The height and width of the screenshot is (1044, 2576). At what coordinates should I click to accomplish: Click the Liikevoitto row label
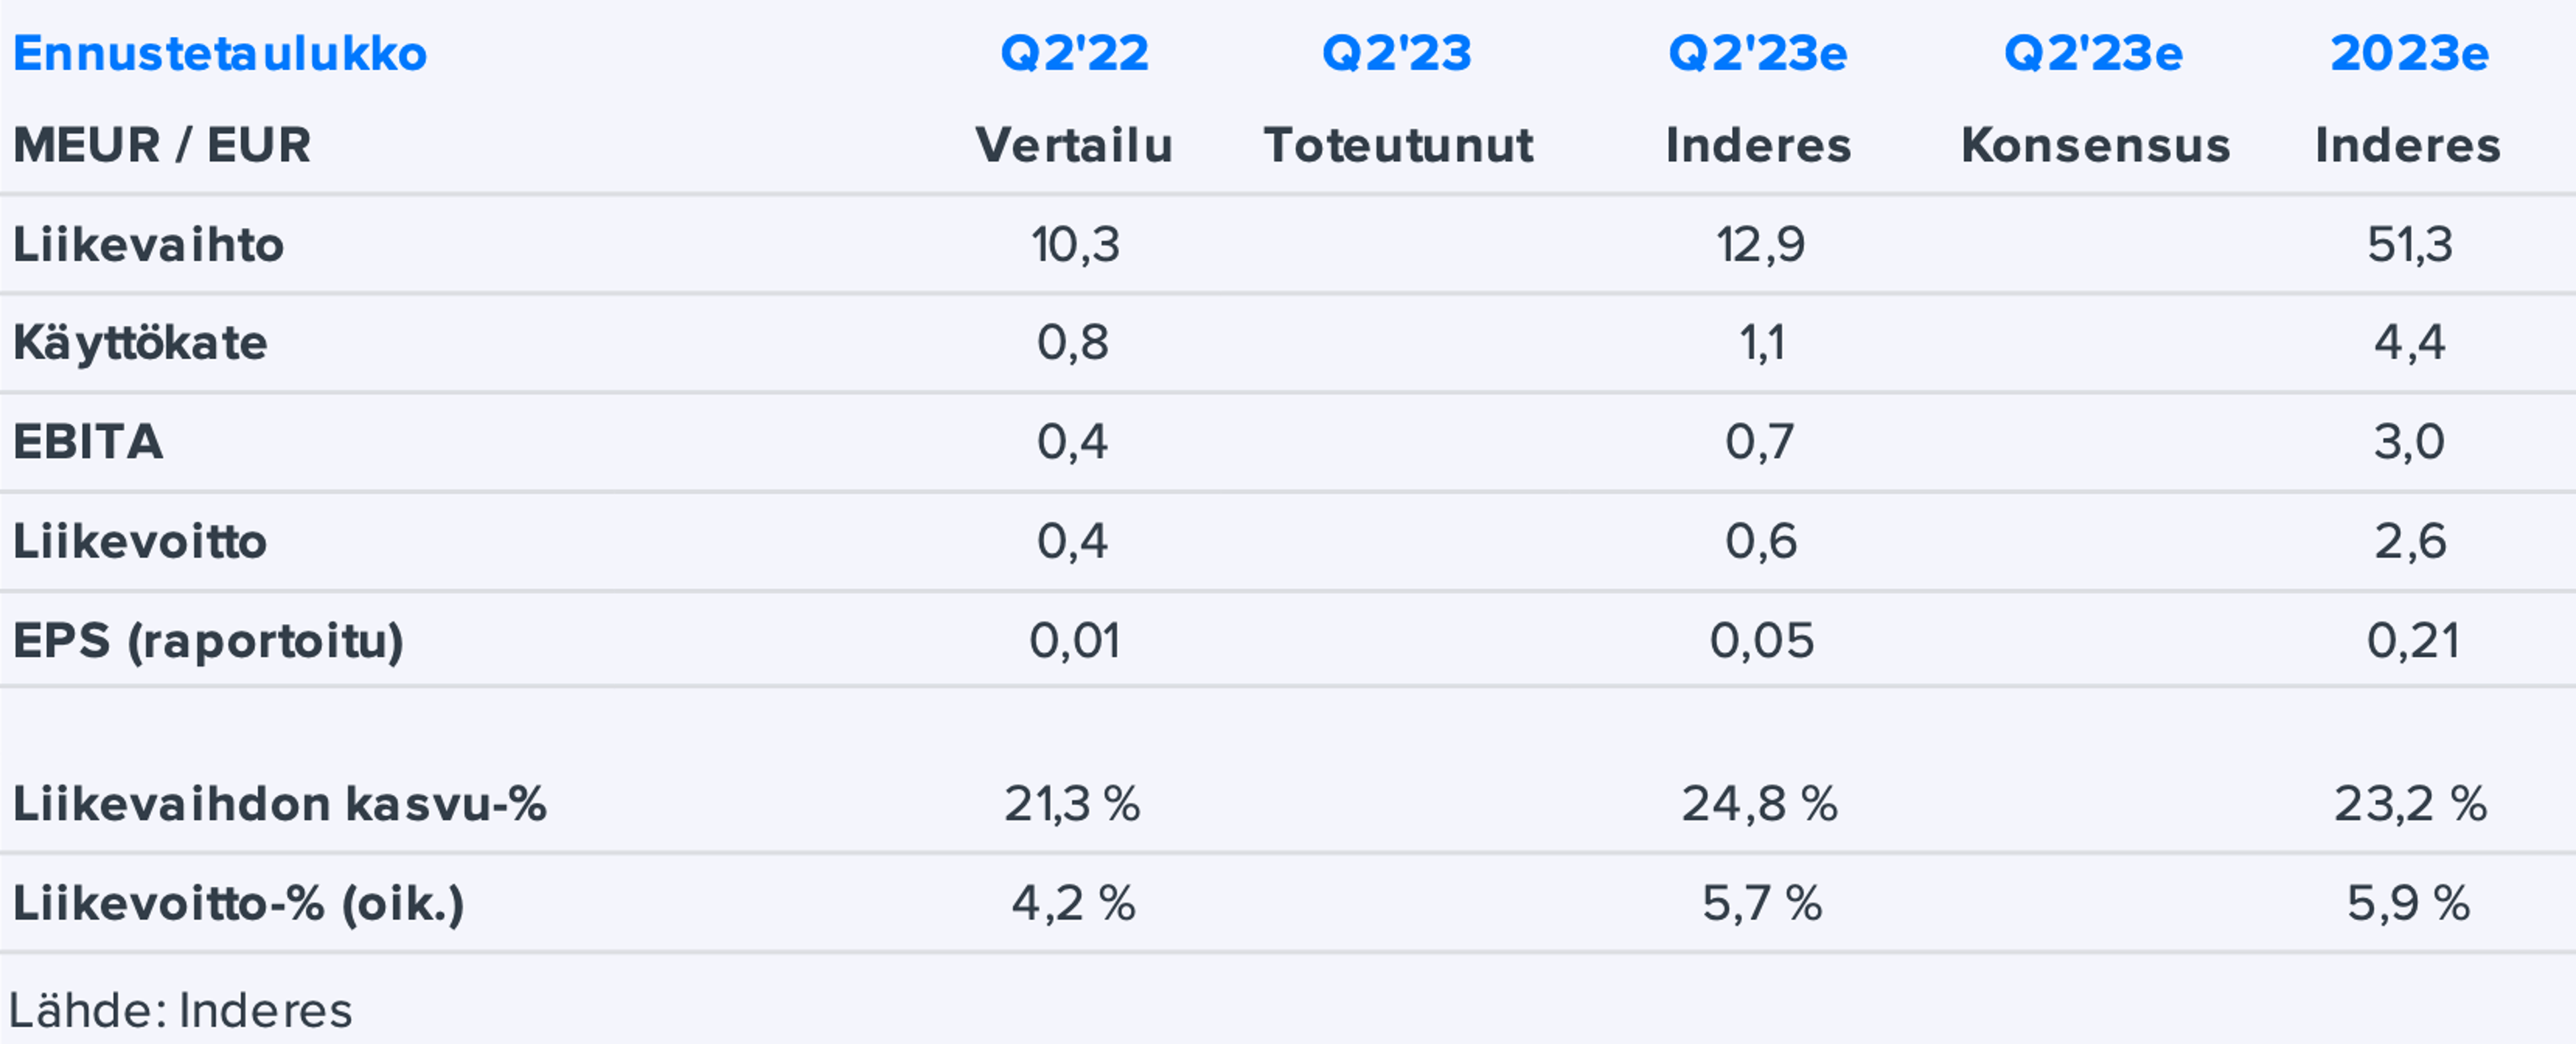point(140,542)
